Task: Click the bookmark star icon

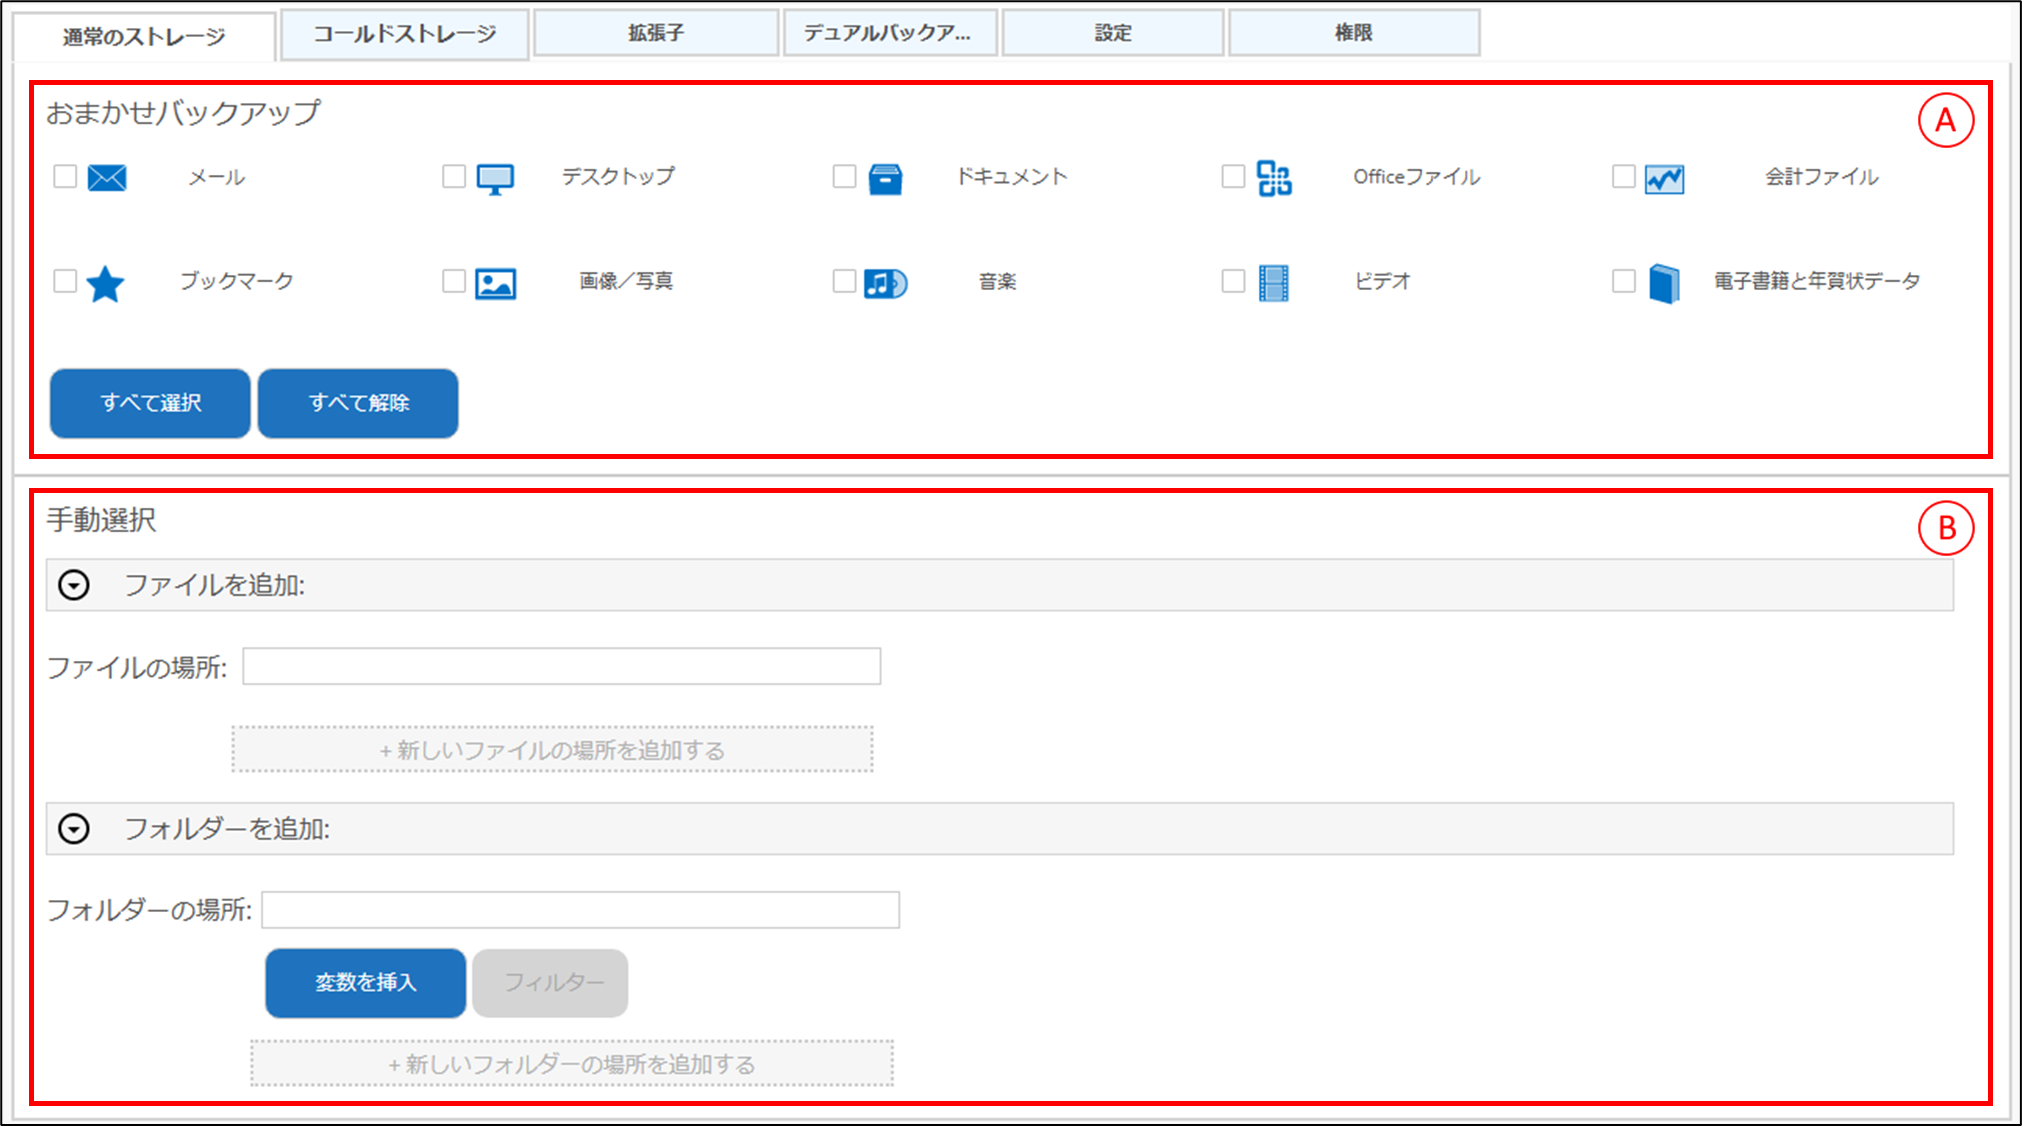Action: tap(105, 284)
